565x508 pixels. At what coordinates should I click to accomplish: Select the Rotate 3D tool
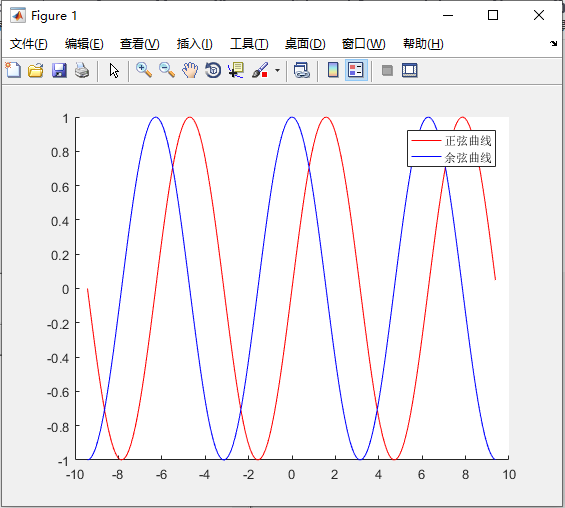coord(213,70)
